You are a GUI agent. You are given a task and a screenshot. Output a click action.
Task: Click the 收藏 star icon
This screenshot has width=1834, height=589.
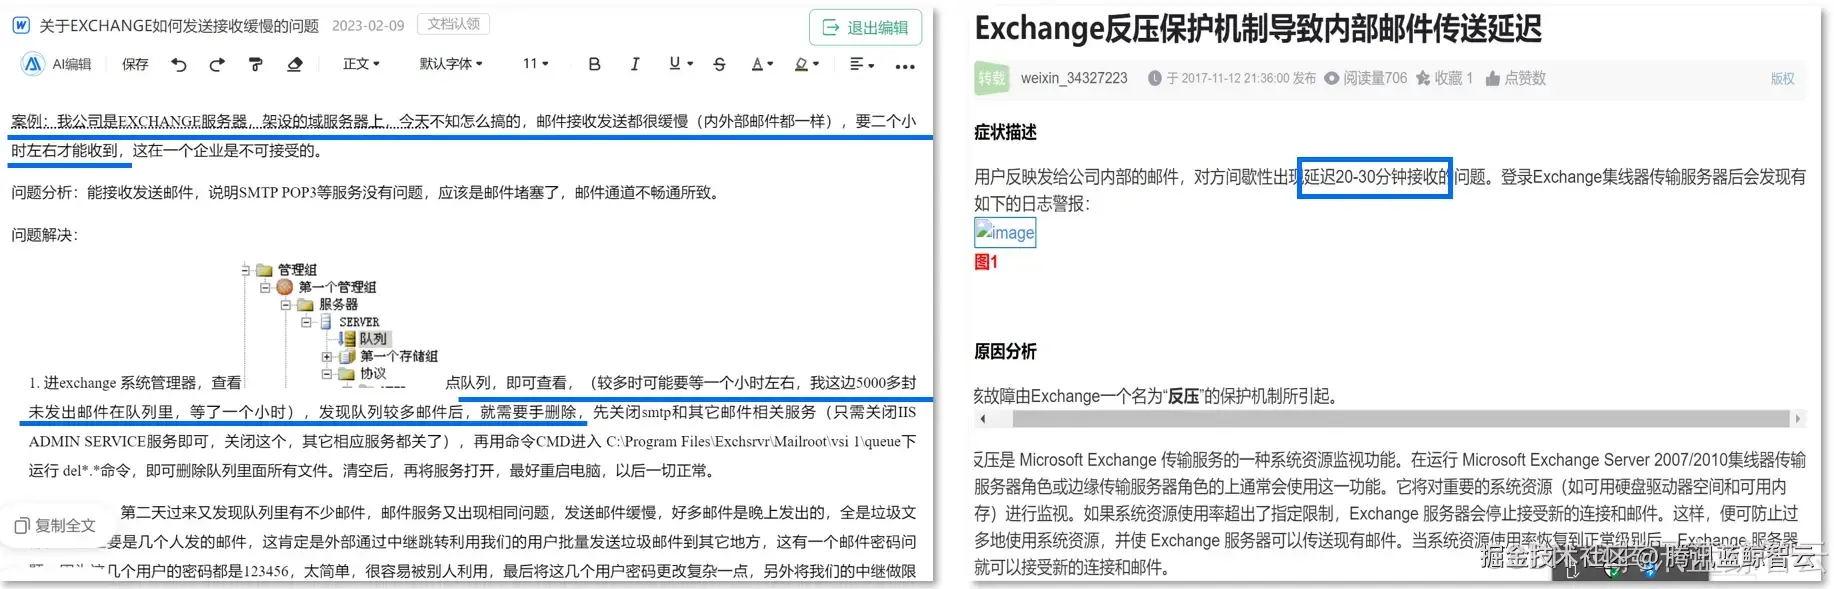(x=1423, y=78)
